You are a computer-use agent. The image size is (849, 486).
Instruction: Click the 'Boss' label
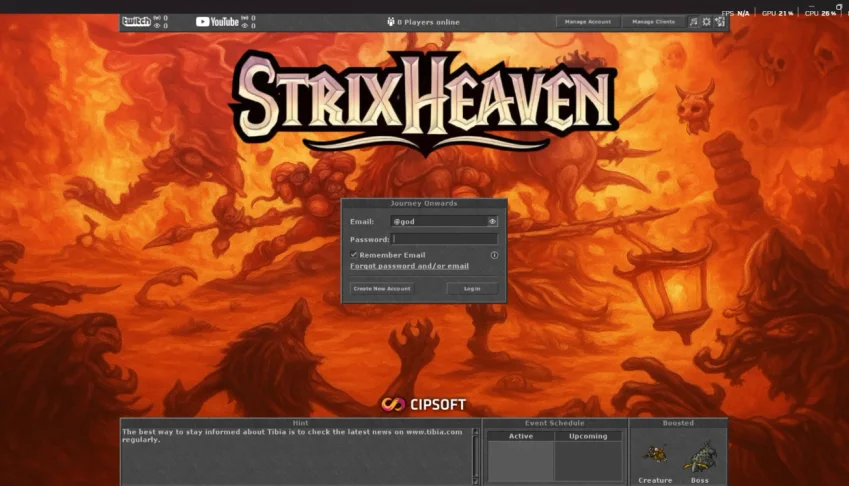pos(700,480)
